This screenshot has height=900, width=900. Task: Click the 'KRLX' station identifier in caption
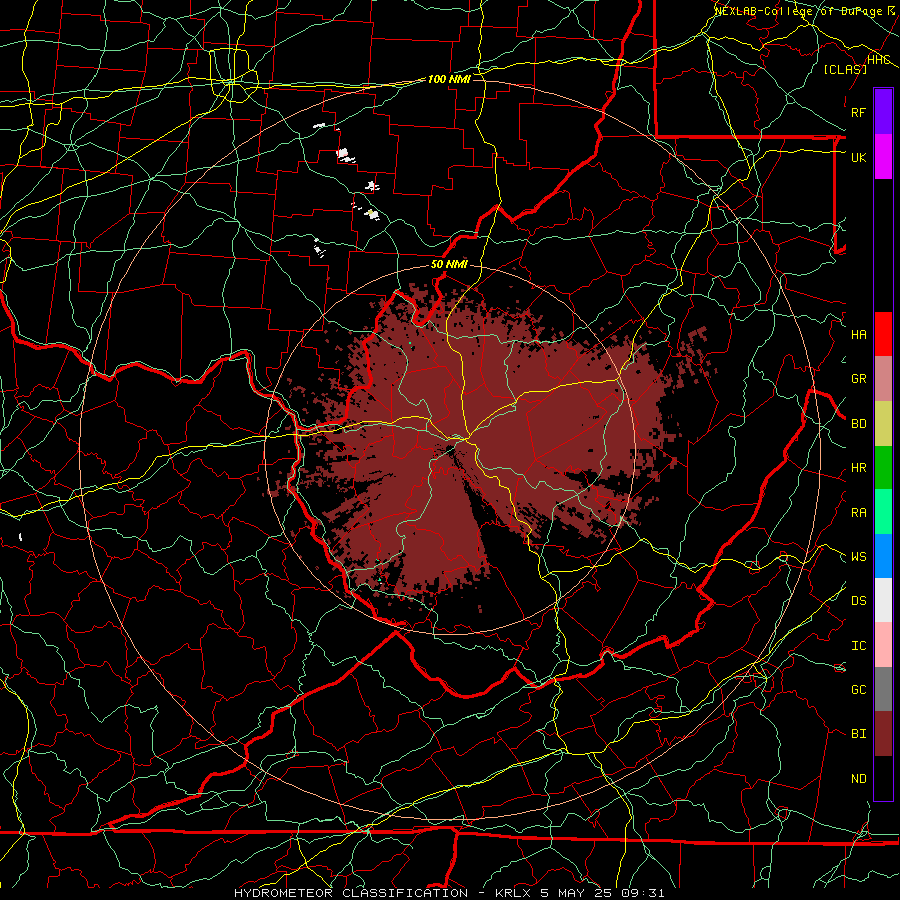pos(514,893)
